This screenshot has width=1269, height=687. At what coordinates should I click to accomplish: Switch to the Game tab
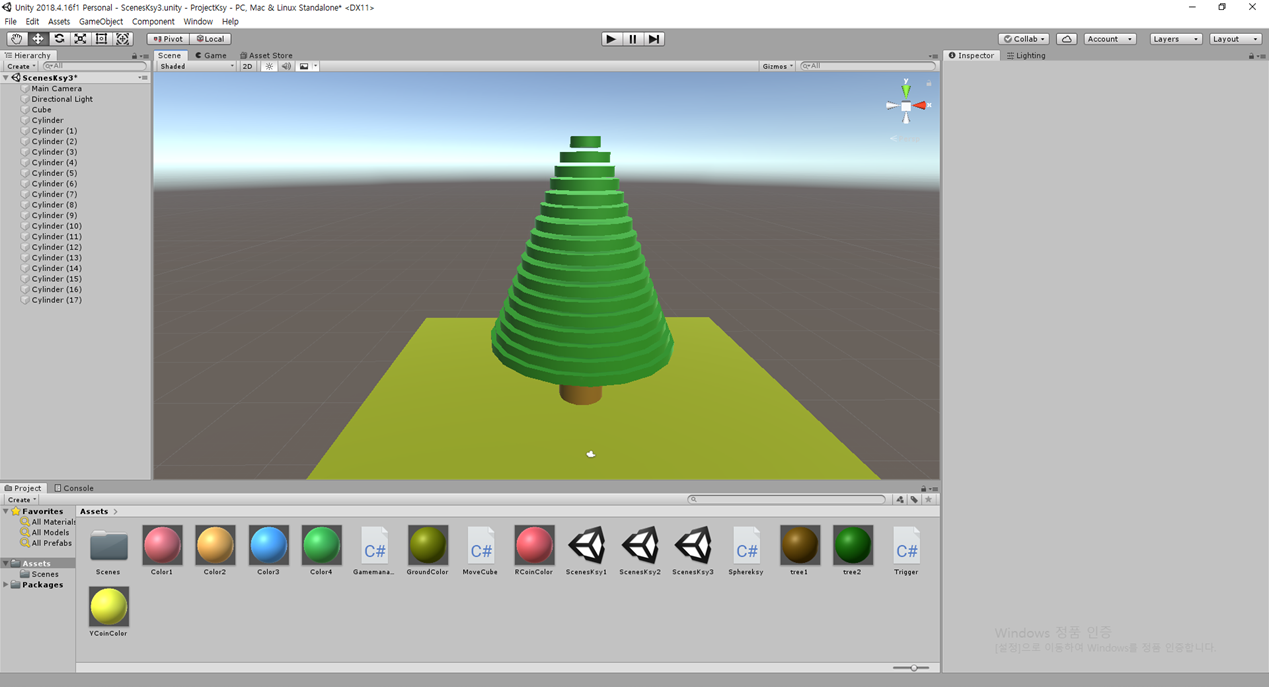click(211, 55)
